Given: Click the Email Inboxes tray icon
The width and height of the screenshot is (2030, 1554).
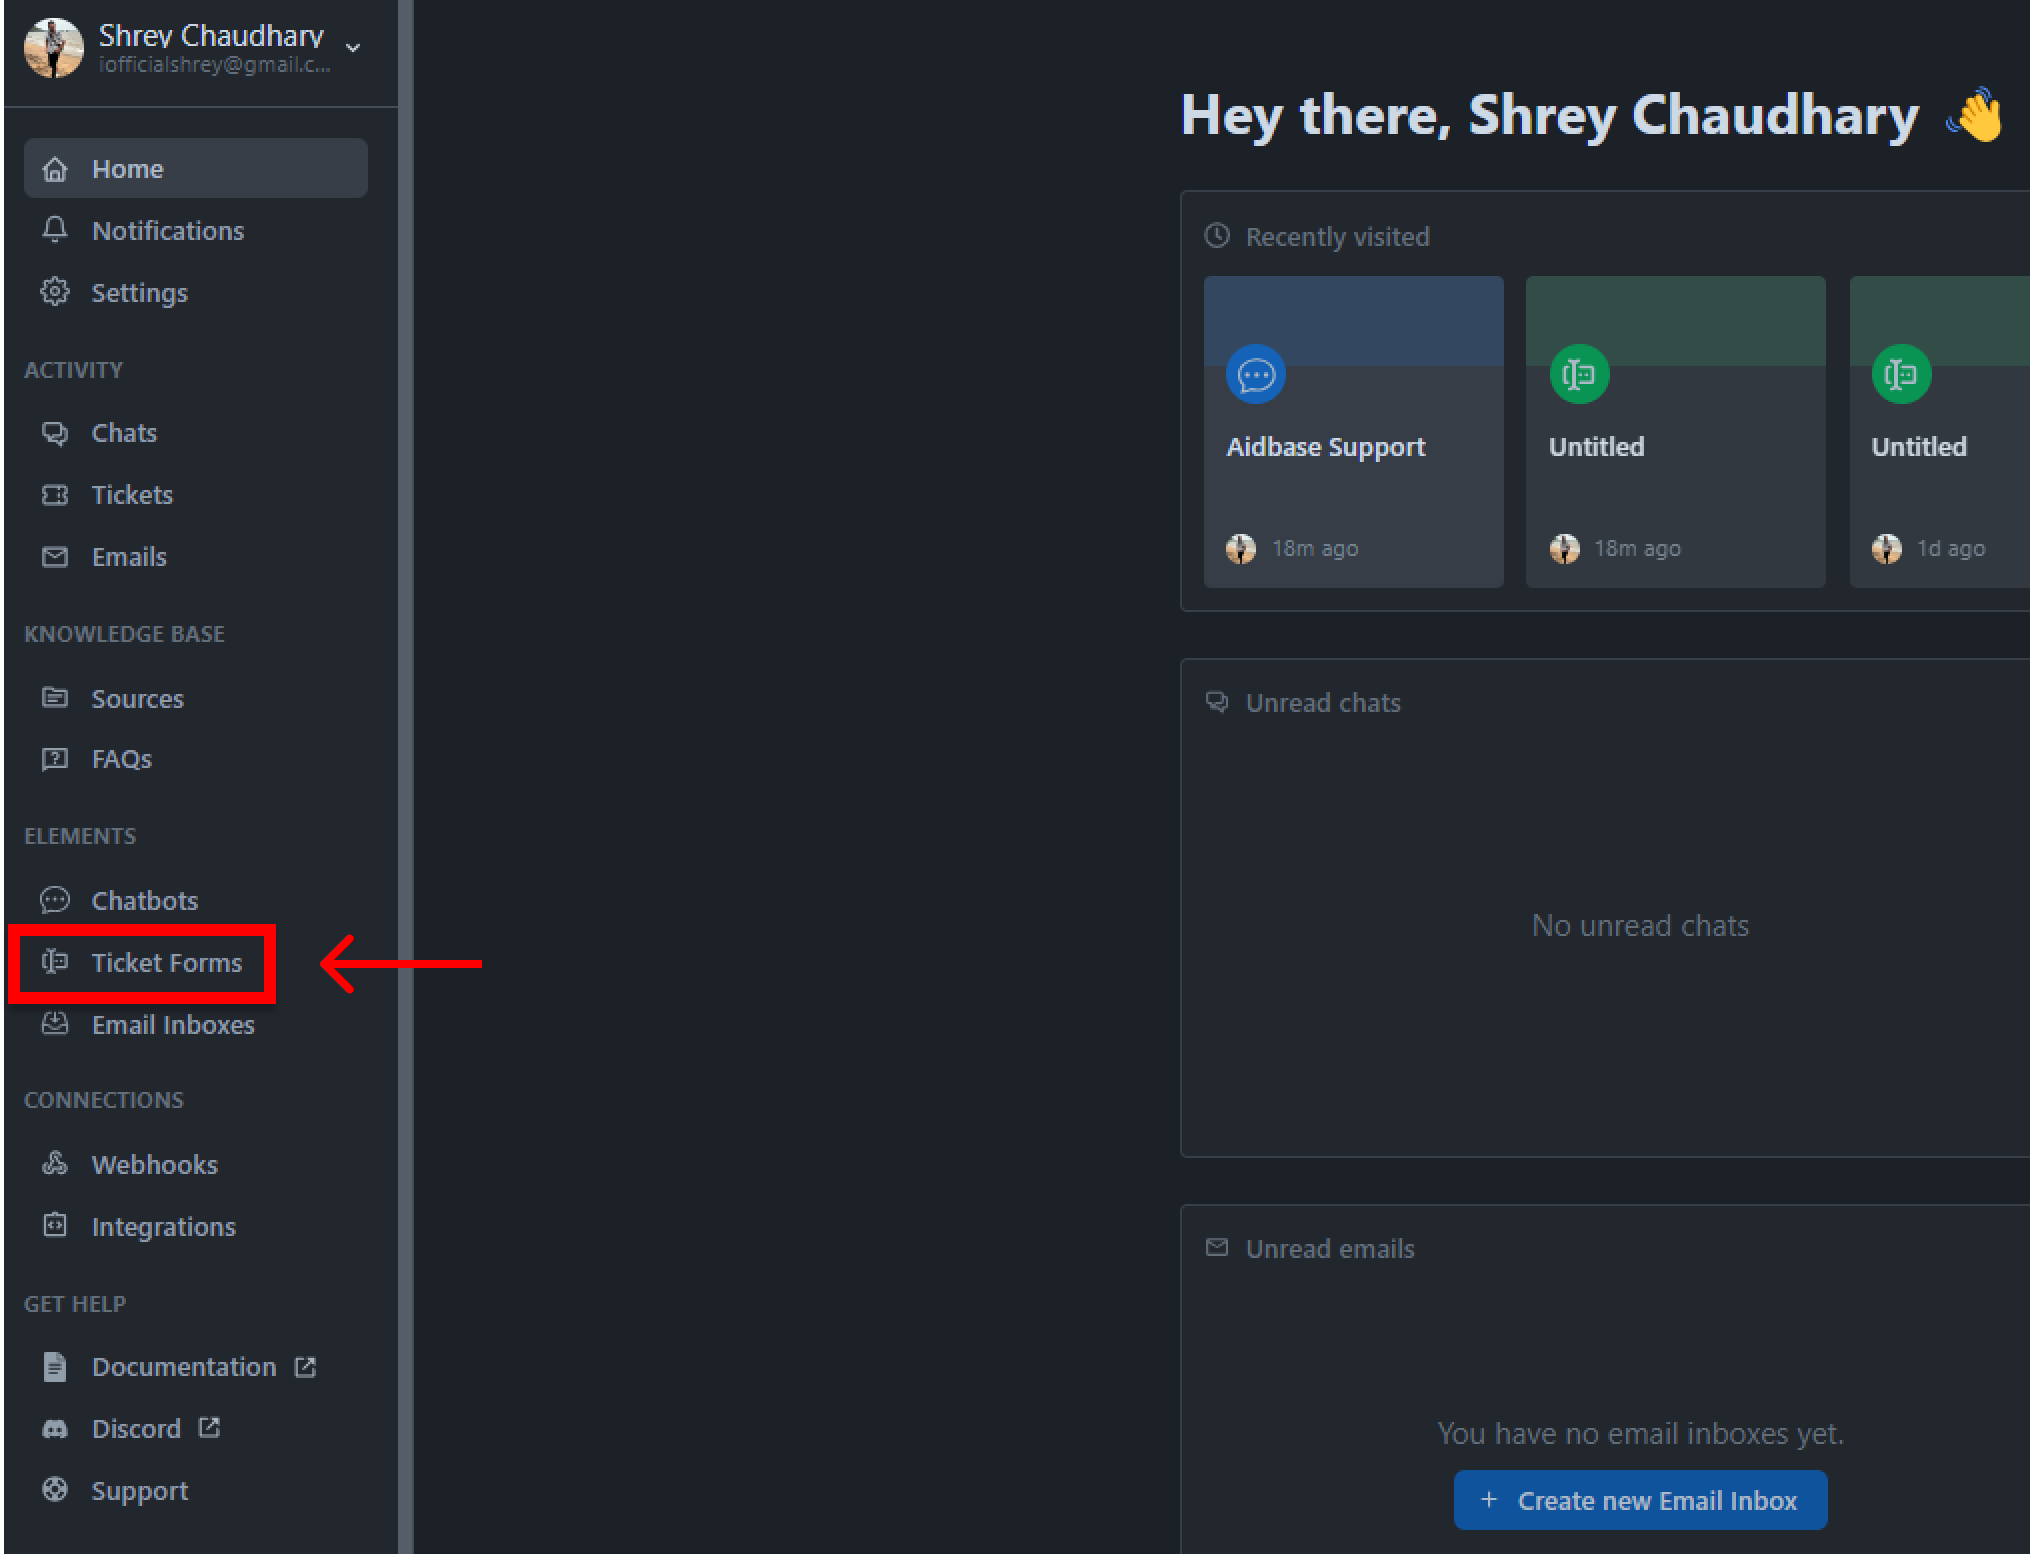Looking at the screenshot, I should [x=55, y=1024].
